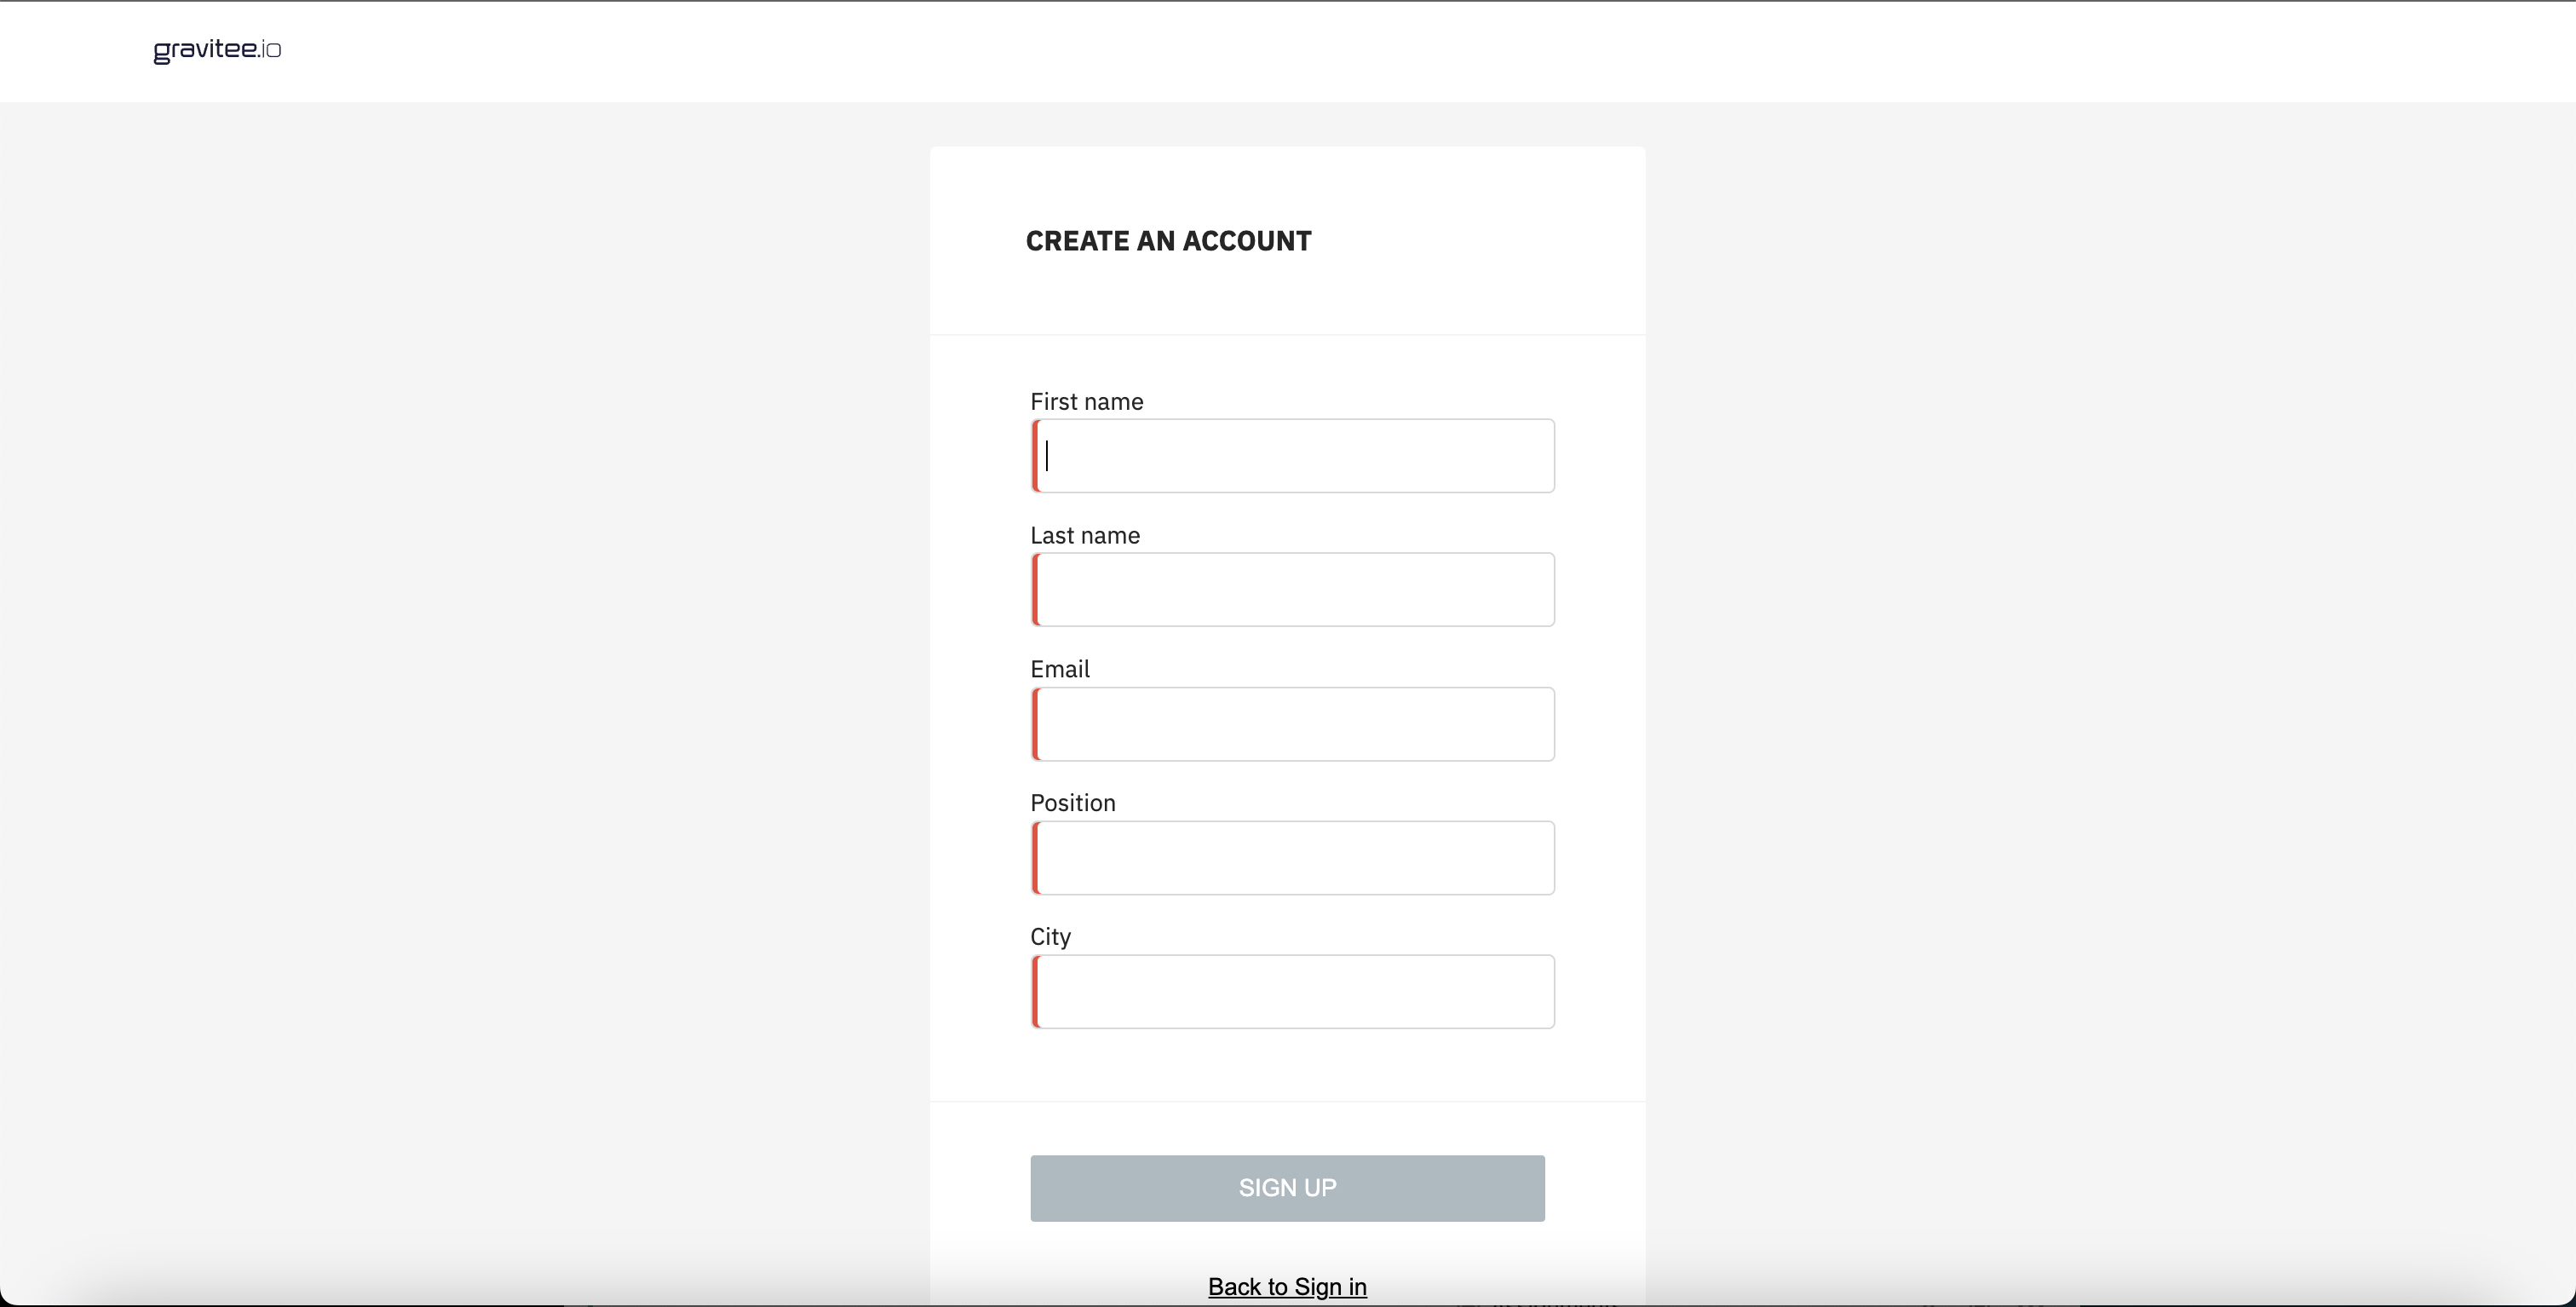The height and width of the screenshot is (1307, 2576).
Task: Click the red required marker on First name
Action: tap(1036, 456)
